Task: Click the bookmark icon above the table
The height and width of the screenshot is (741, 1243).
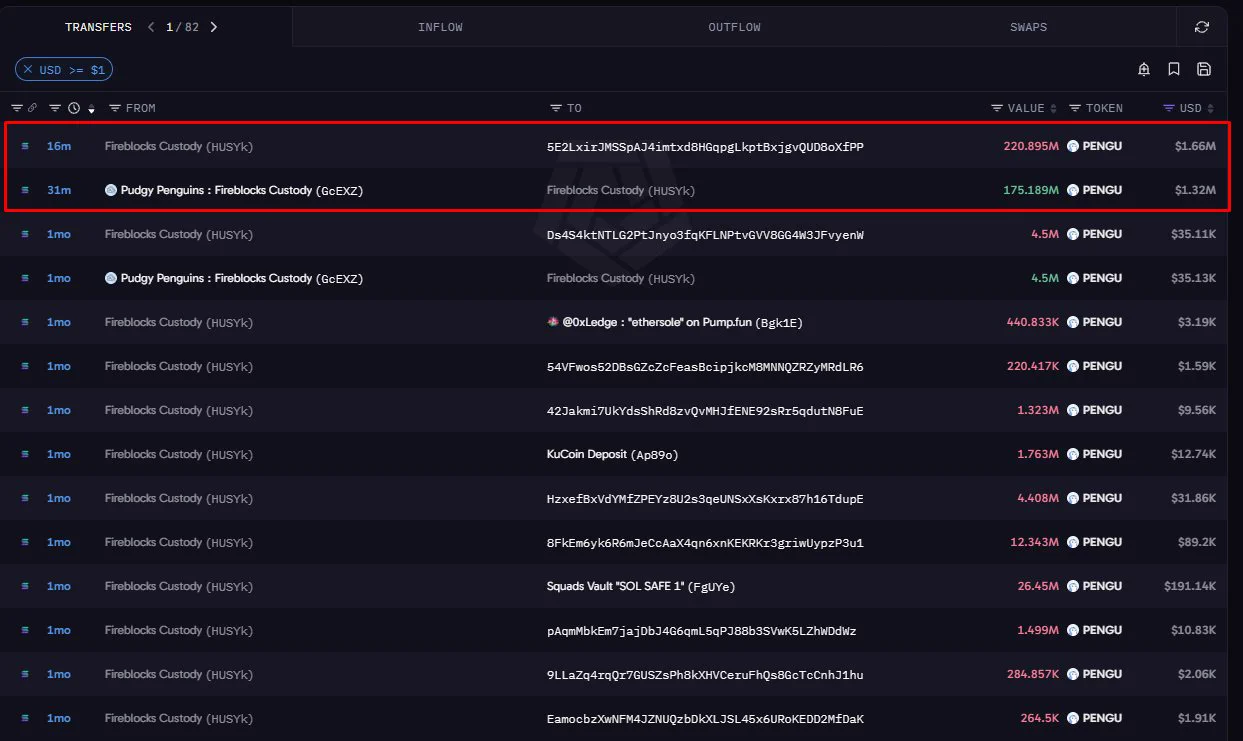Action: click(x=1174, y=69)
